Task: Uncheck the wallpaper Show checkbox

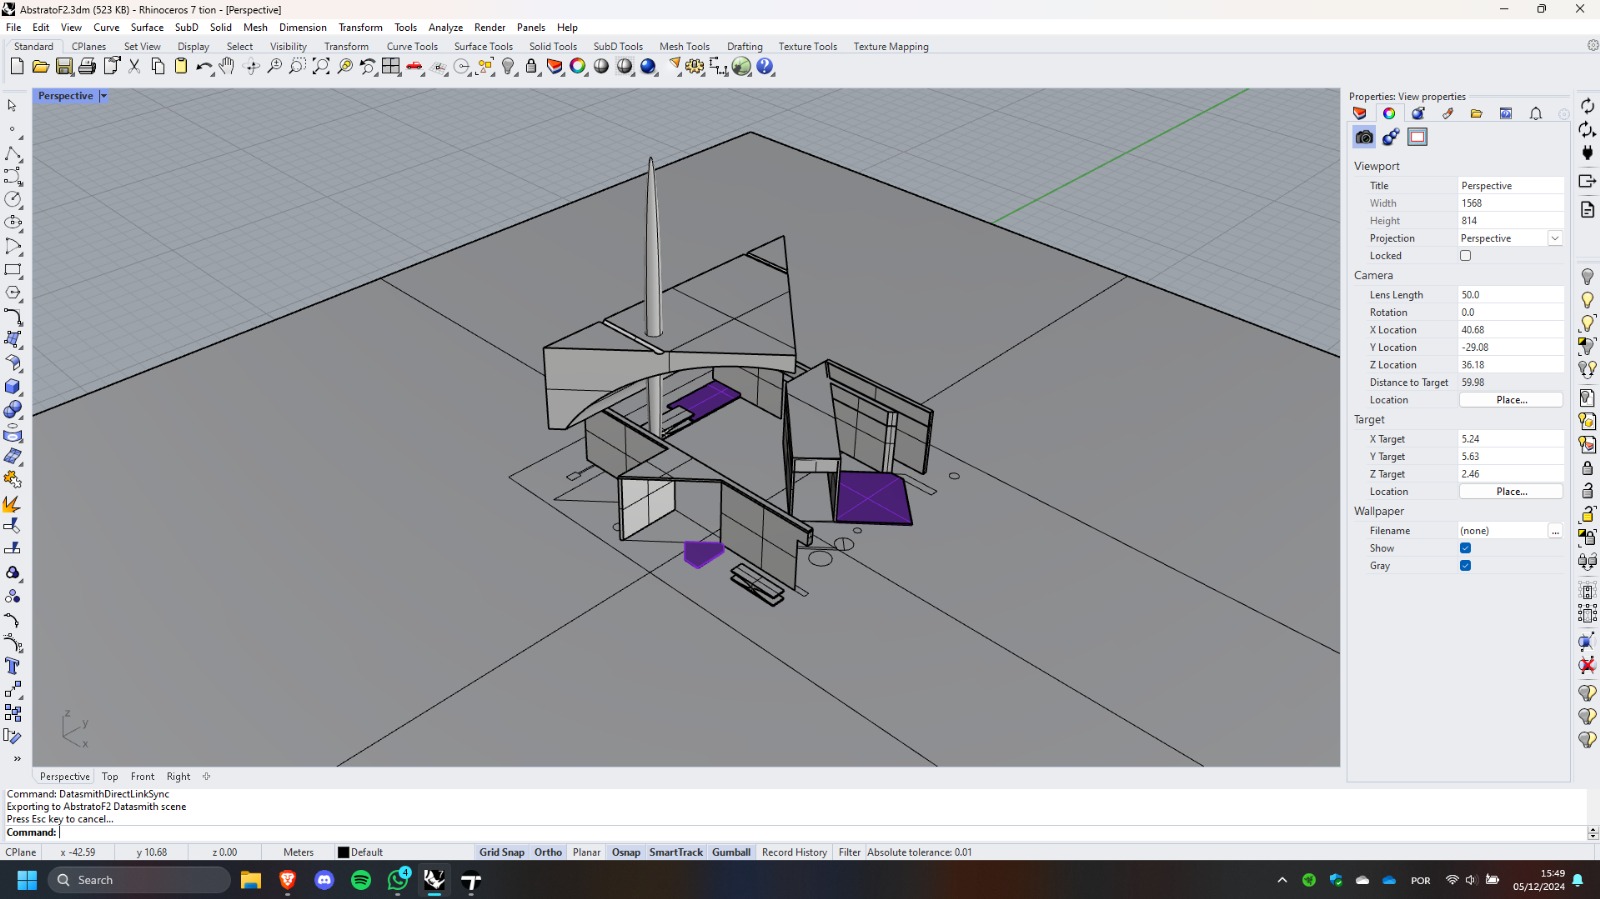Action: point(1465,548)
